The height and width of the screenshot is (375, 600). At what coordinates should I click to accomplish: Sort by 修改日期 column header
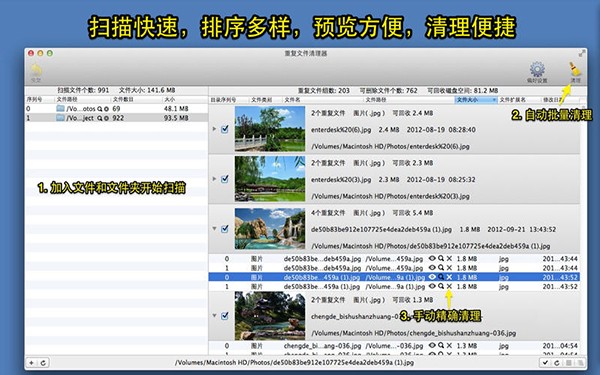561,99
